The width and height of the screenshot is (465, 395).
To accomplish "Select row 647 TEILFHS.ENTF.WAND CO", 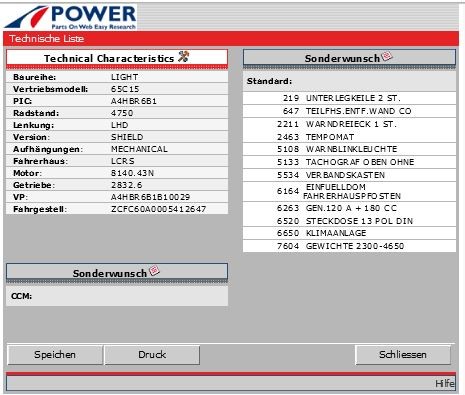I will 349,111.
